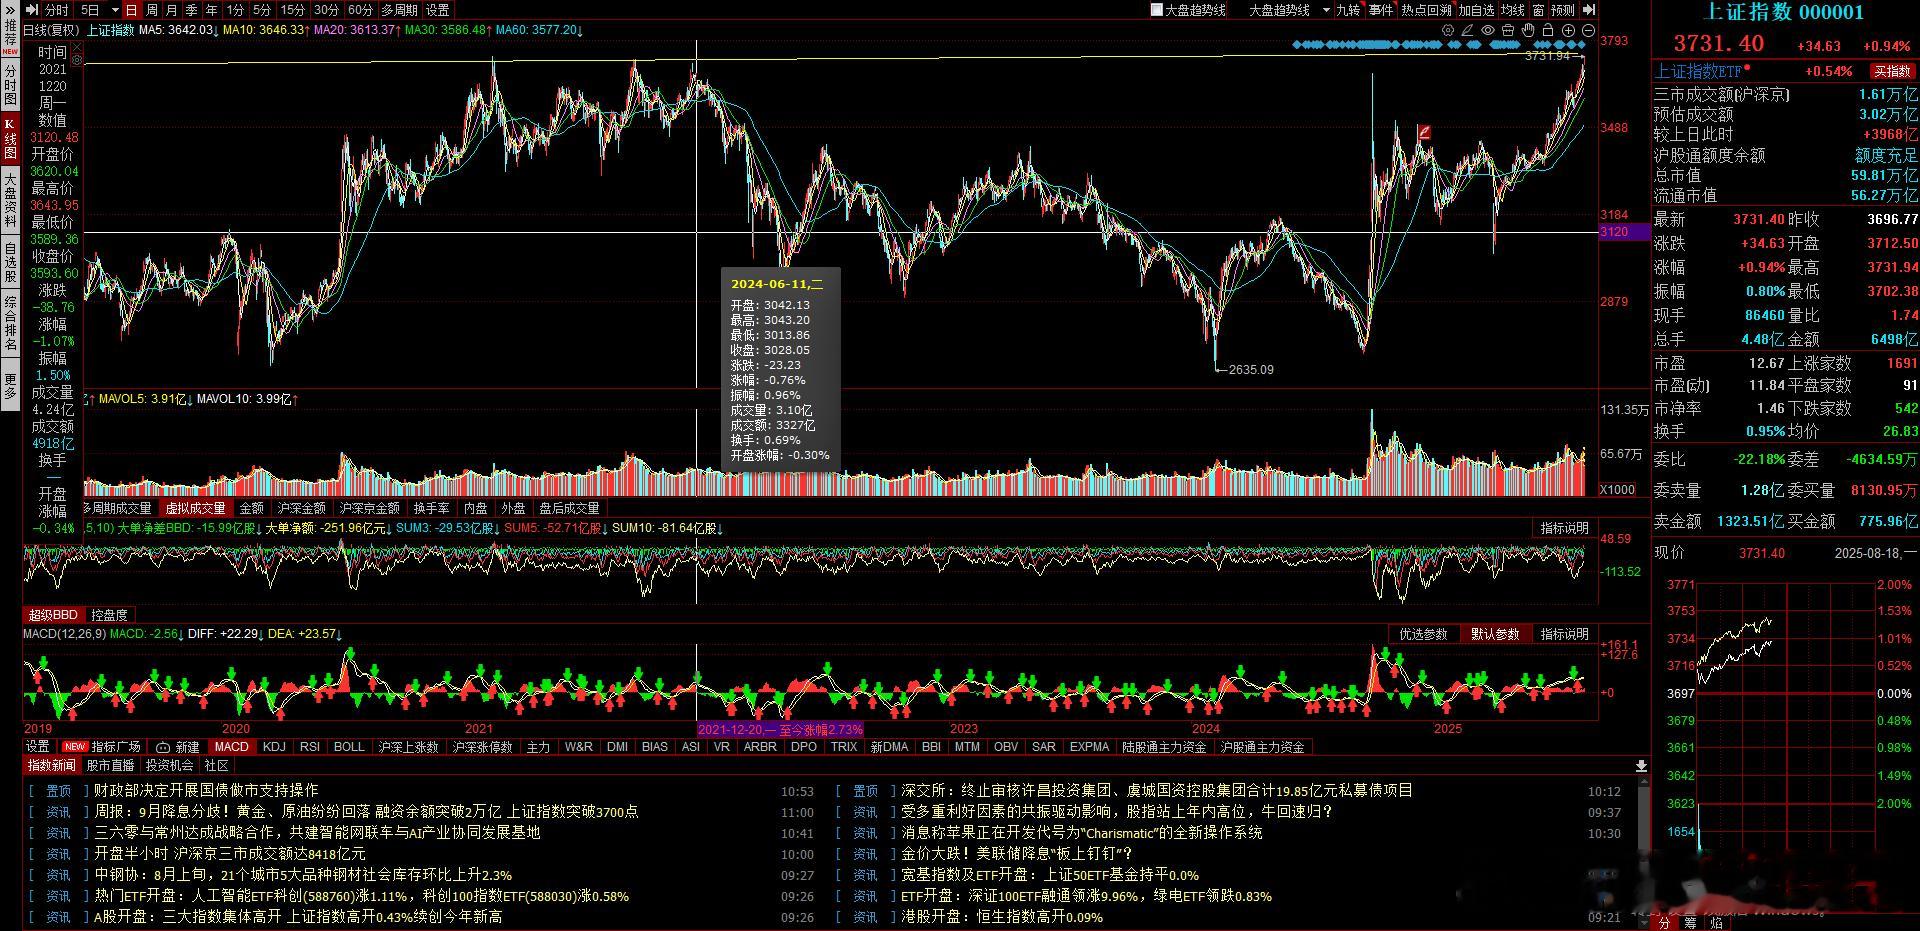Open news 财政部决定开展国债做市支持操作
This screenshot has width=1920, height=931.
click(x=207, y=790)
